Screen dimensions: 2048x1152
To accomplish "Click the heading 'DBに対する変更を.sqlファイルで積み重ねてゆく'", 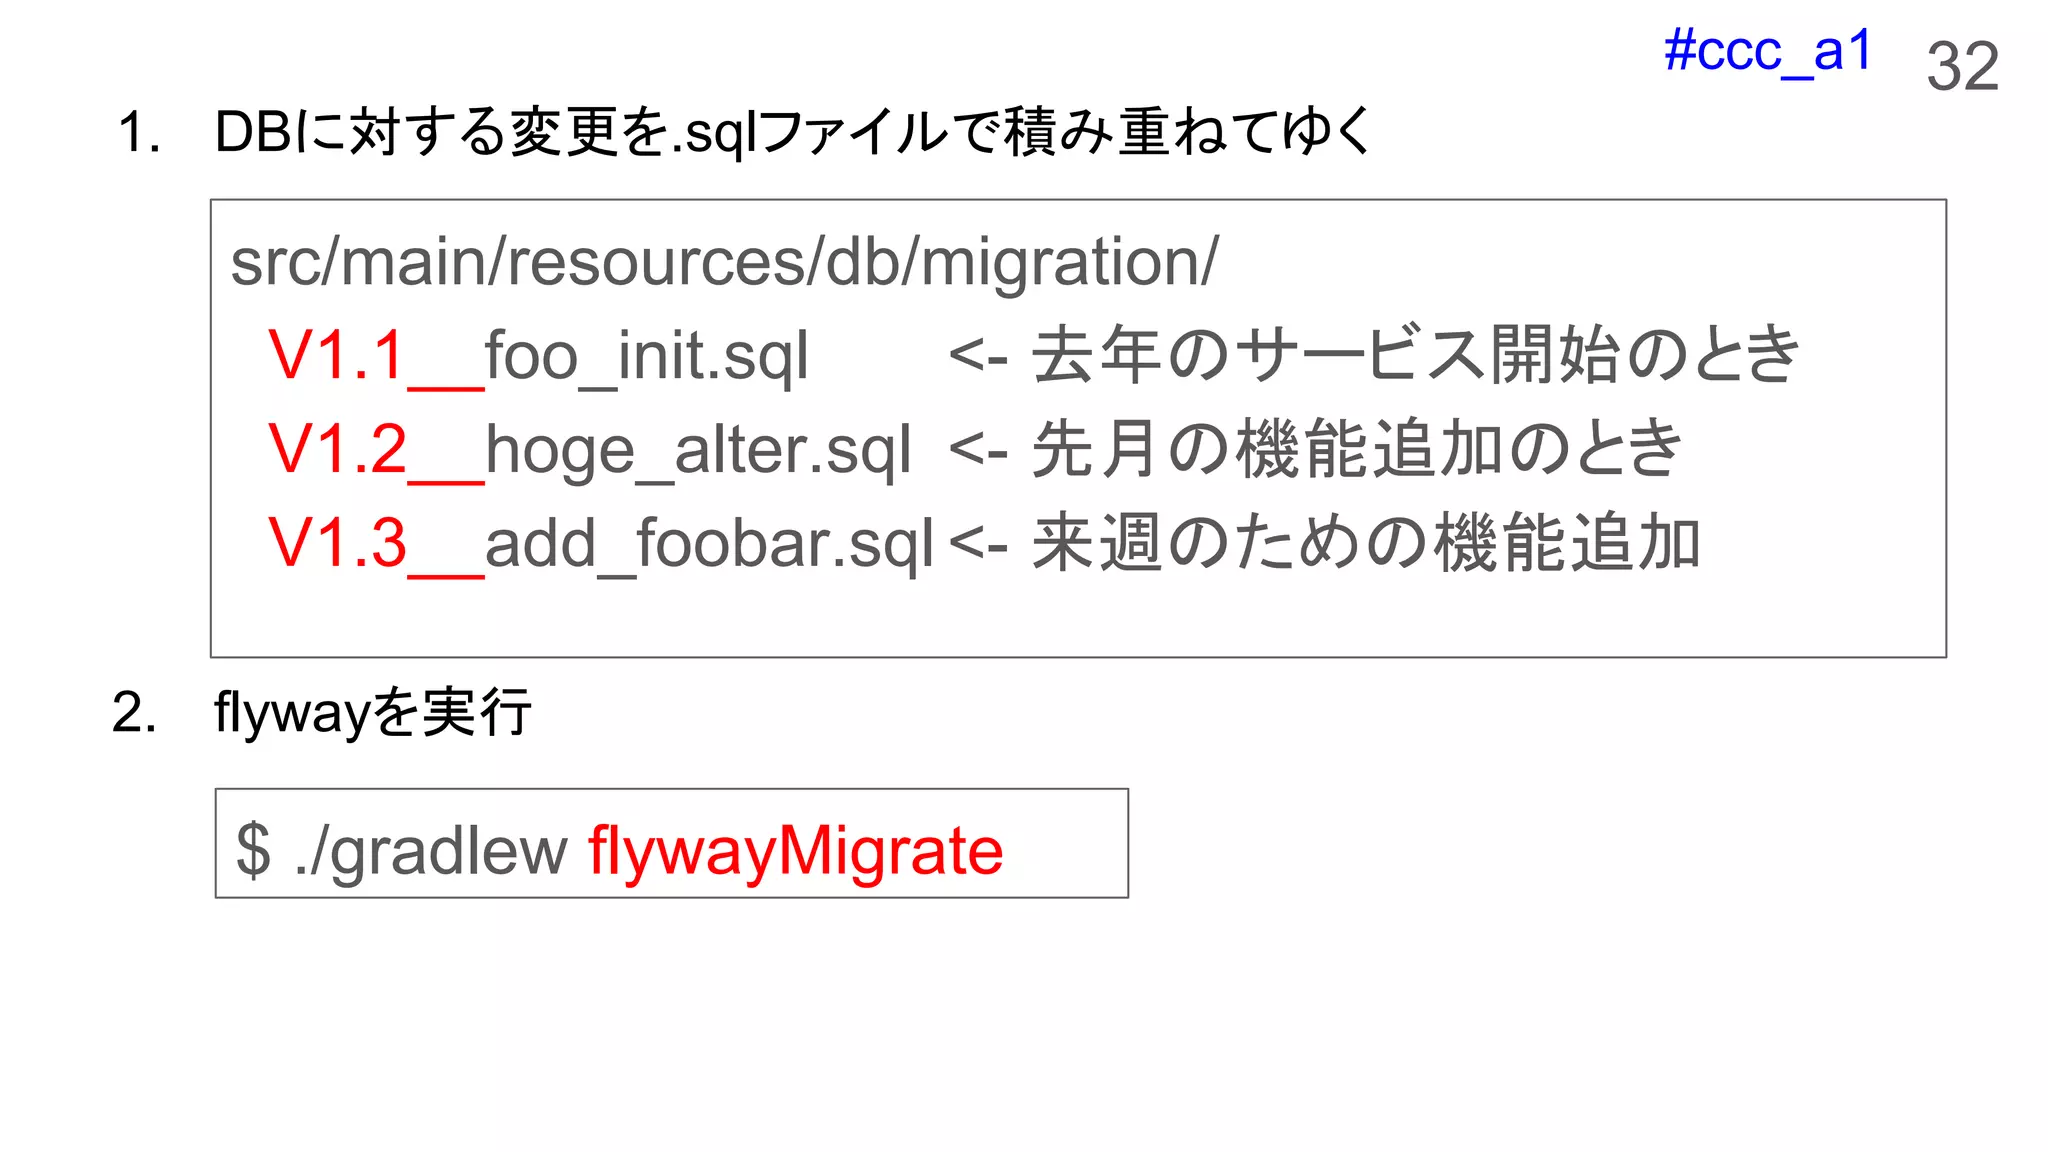I will pos(793,132).
